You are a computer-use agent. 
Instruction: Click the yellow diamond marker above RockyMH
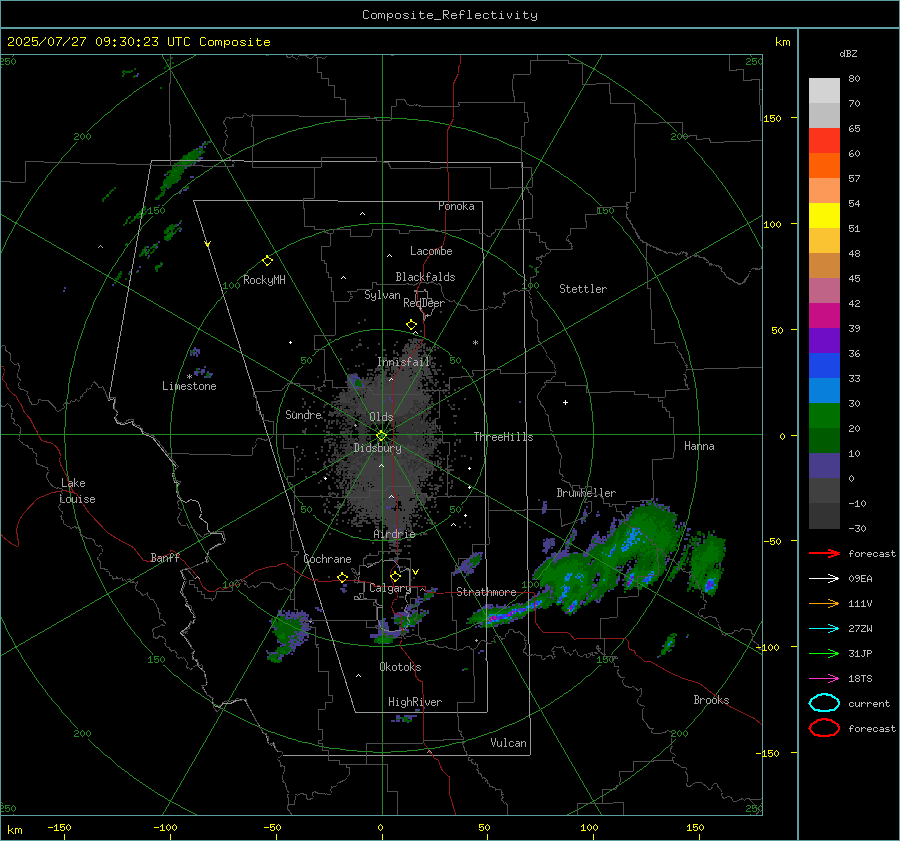tap(267, 261)
